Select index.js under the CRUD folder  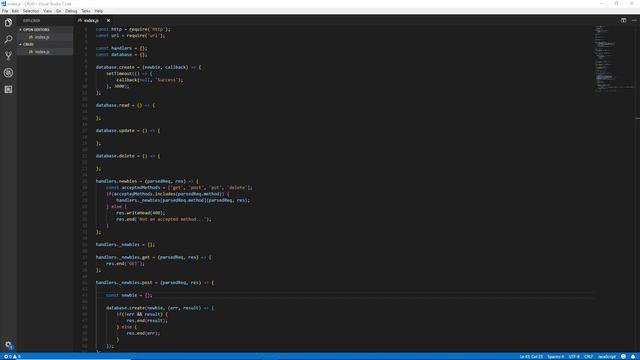(42, 52)
